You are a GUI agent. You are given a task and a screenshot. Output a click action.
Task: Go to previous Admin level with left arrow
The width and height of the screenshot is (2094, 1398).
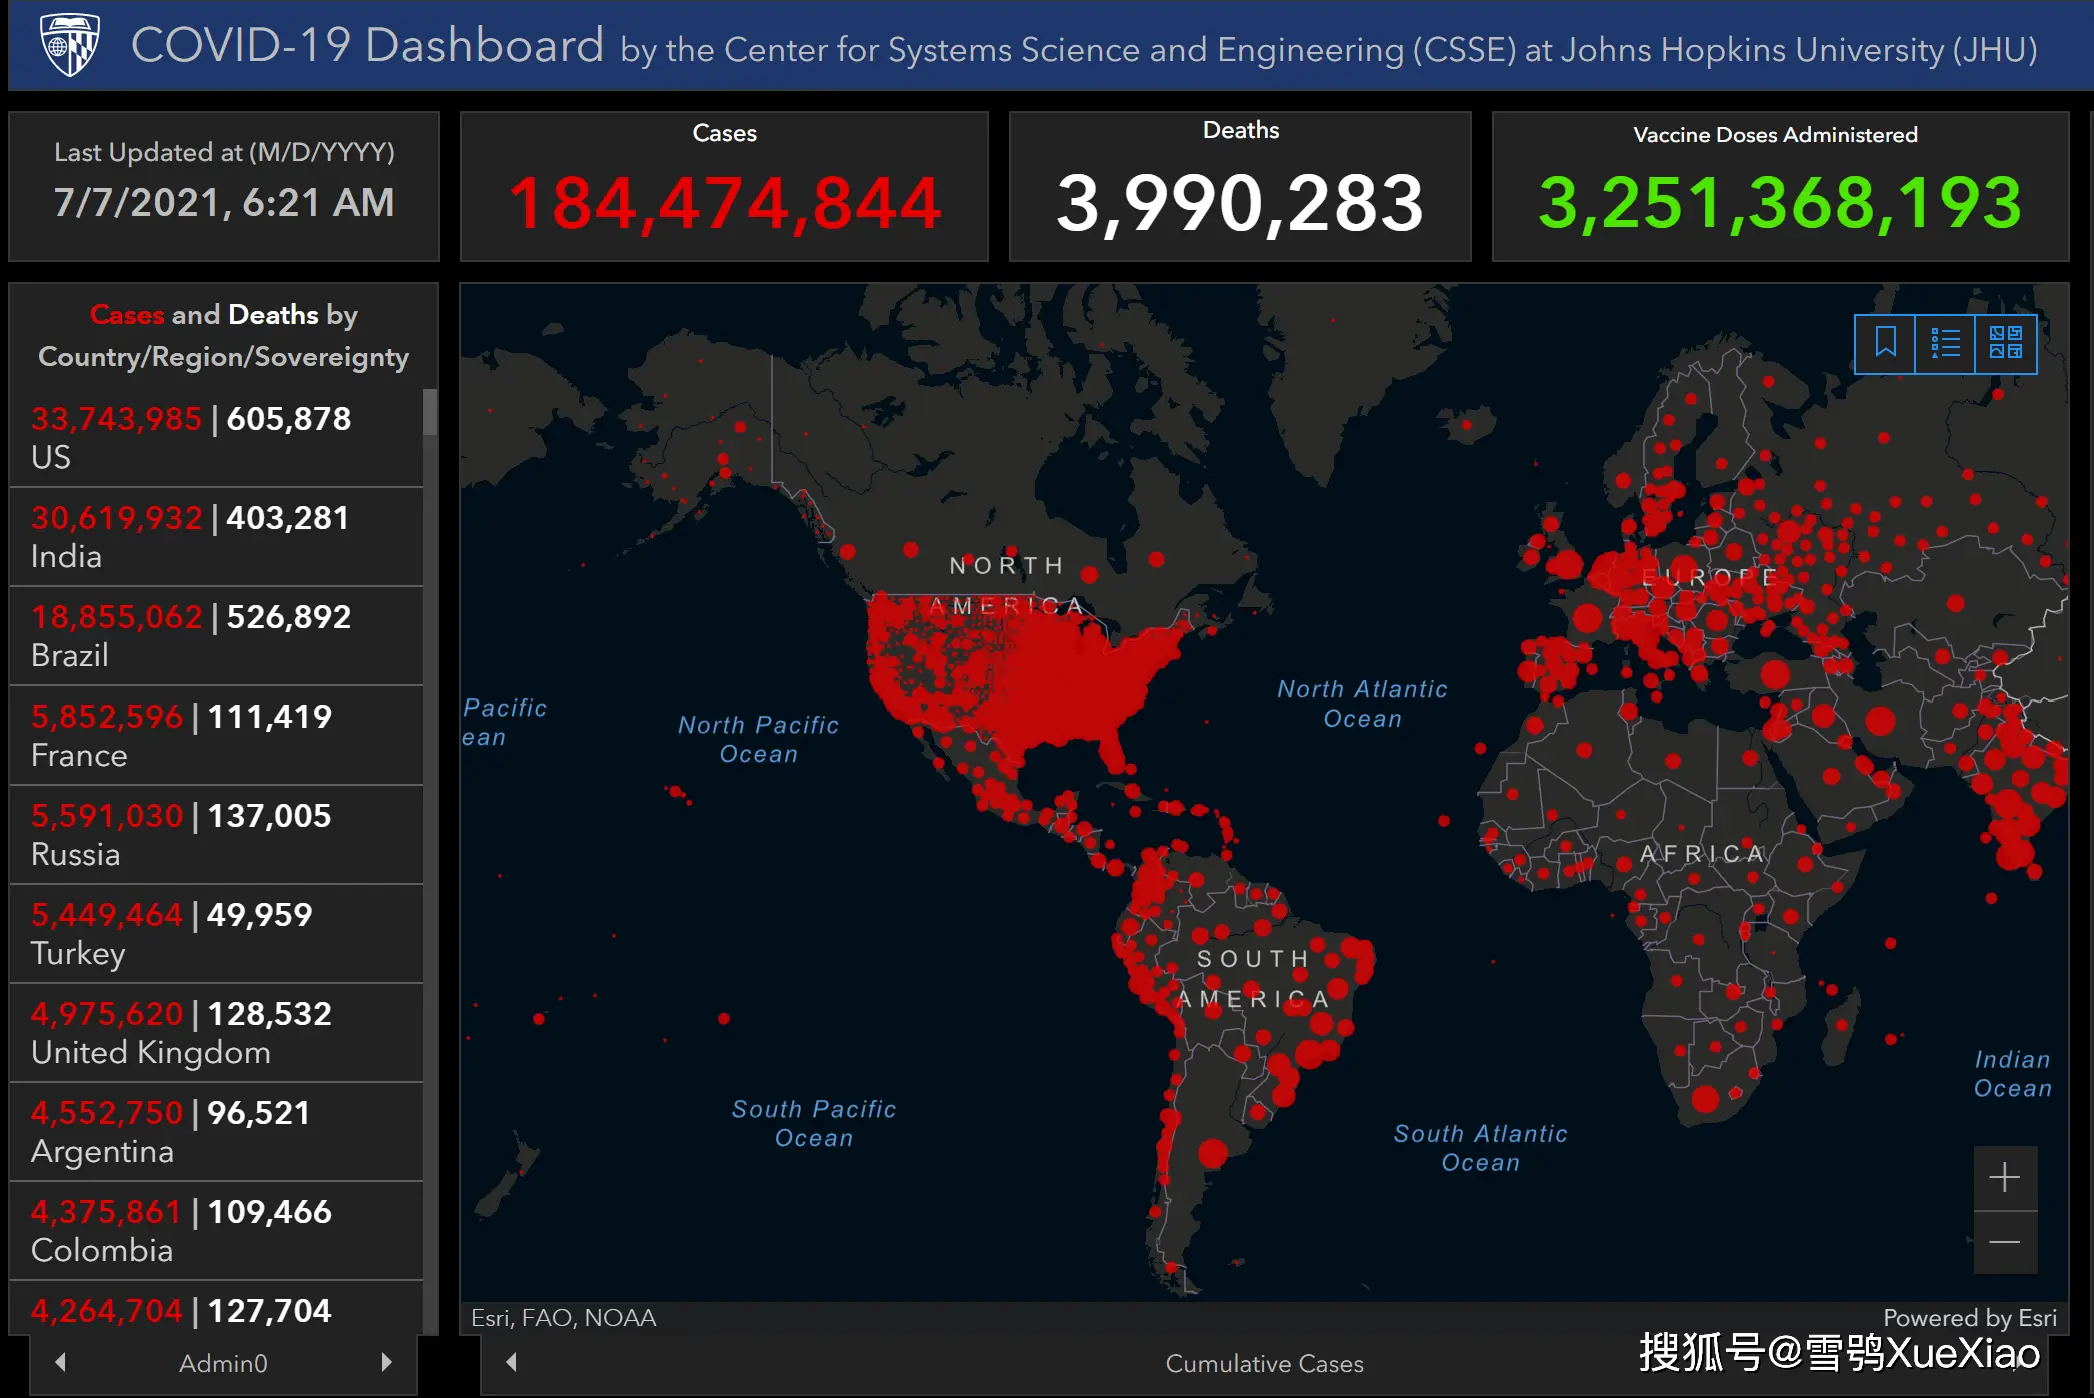(x=61, y=1362)
